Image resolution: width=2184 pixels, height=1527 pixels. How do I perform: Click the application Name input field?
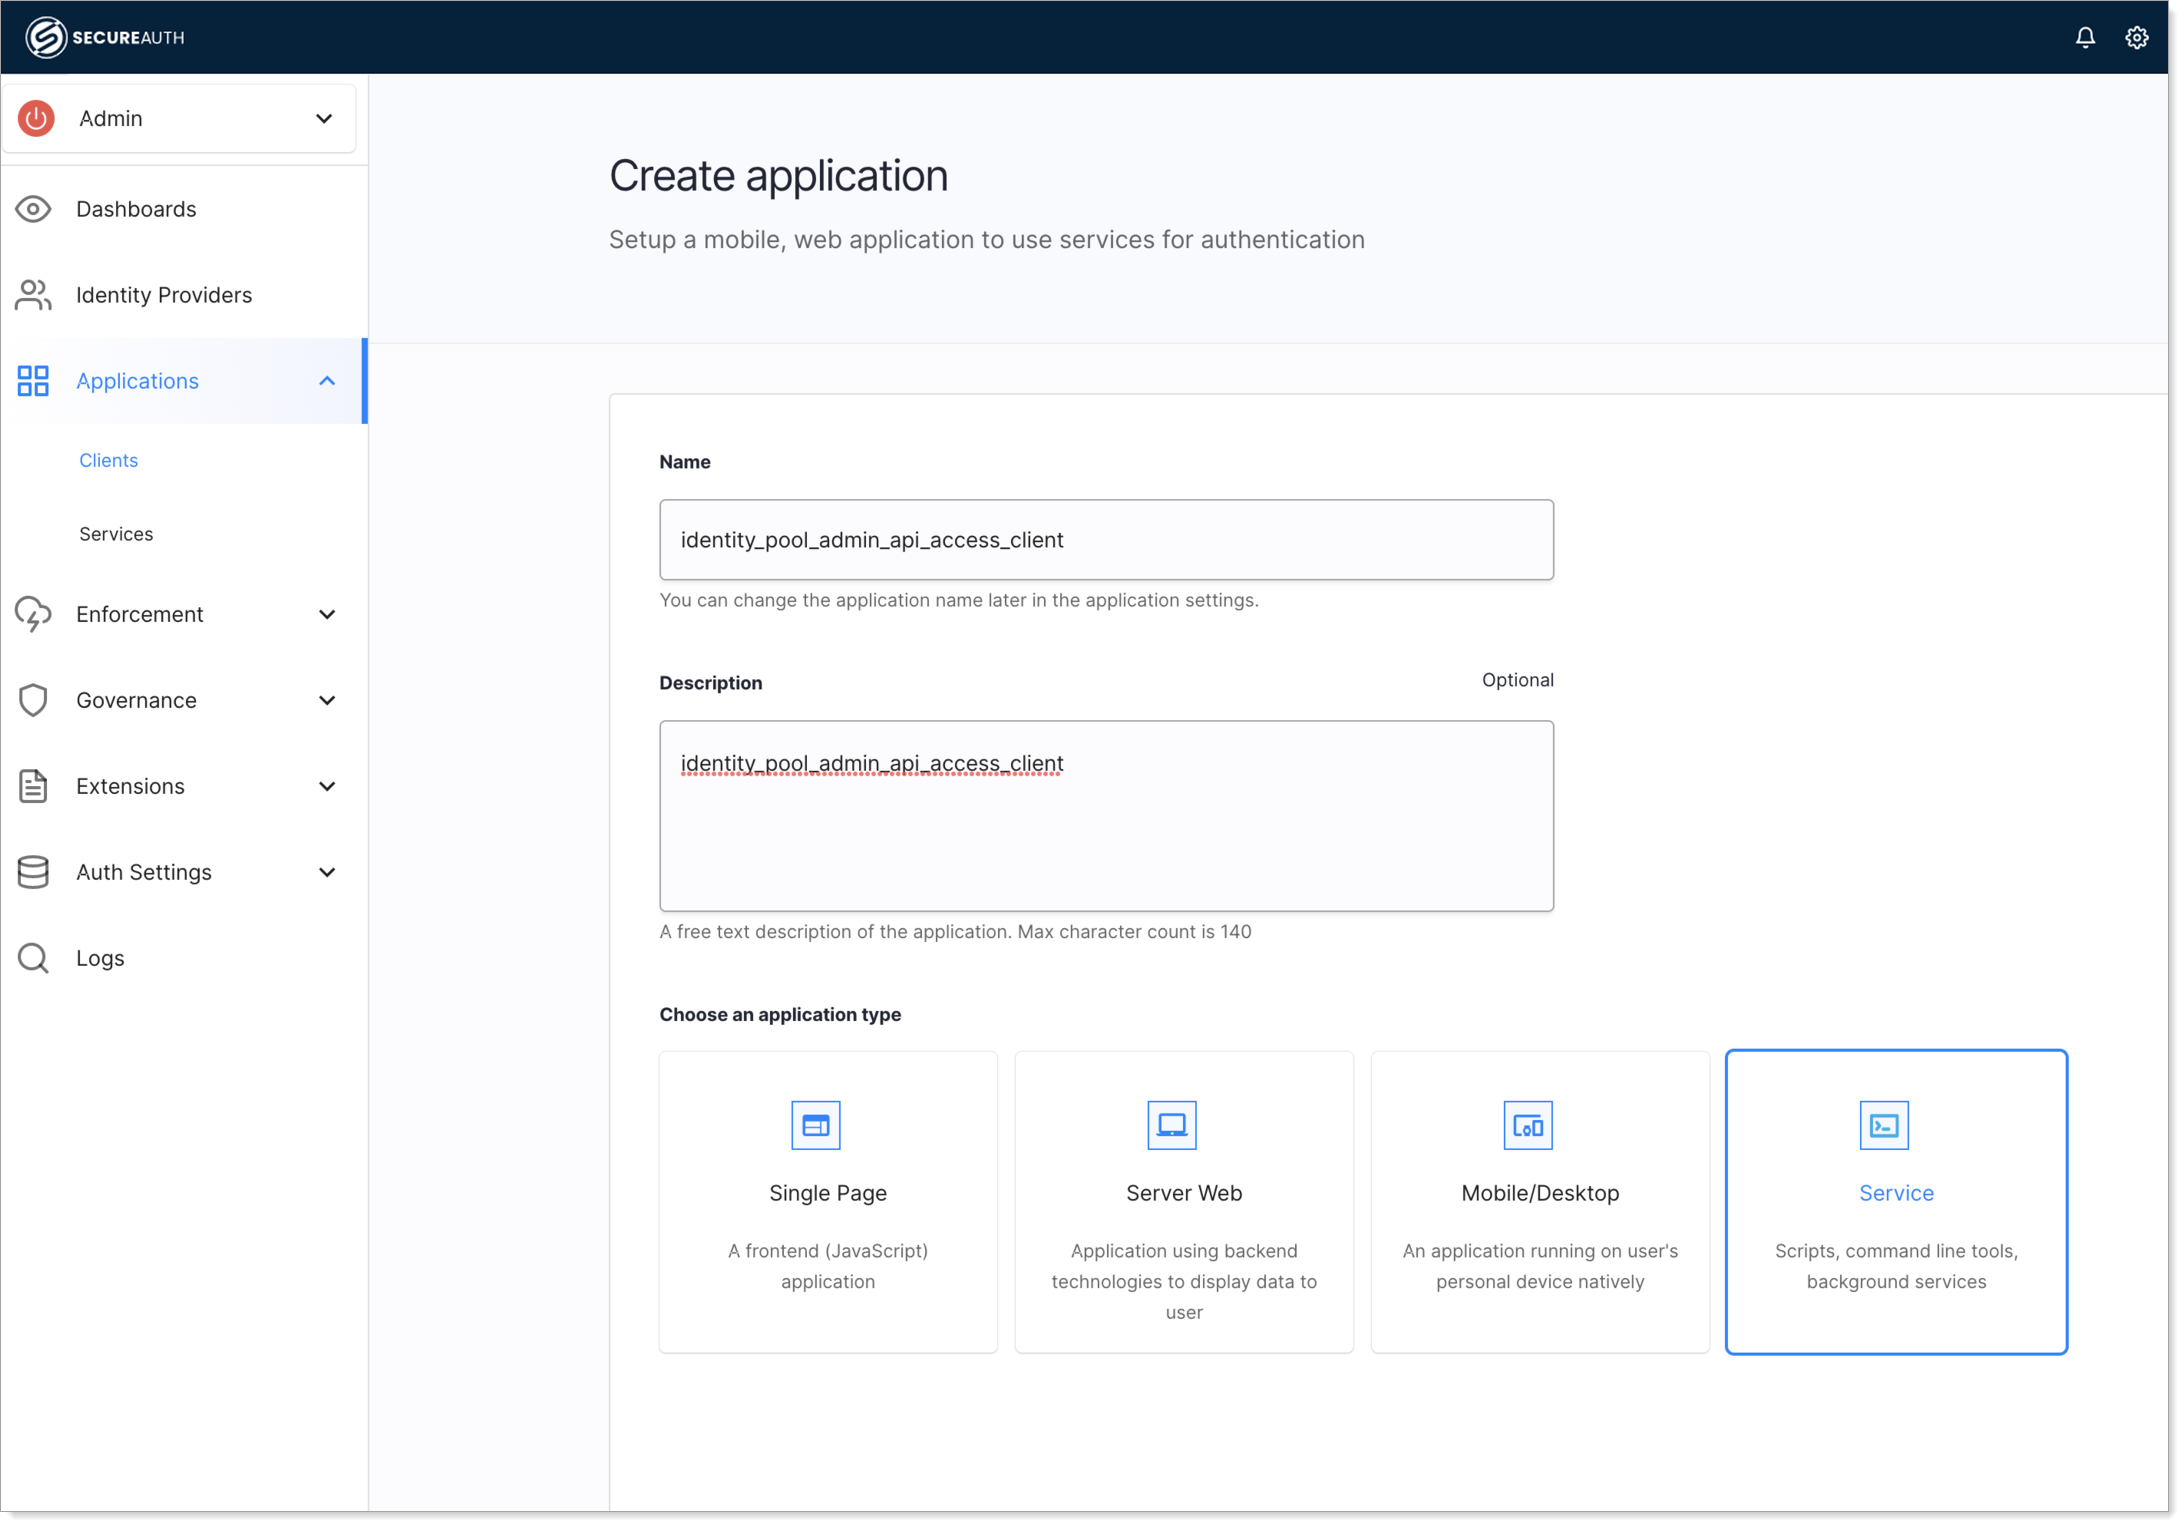pyautogui.click(x=1107, y=539)
